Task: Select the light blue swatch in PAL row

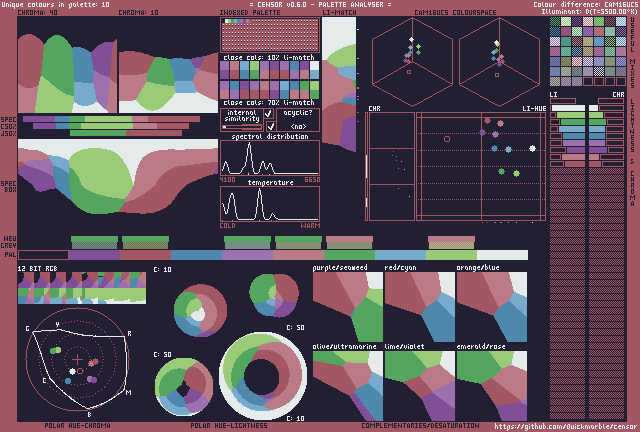Action: (400, 255)
